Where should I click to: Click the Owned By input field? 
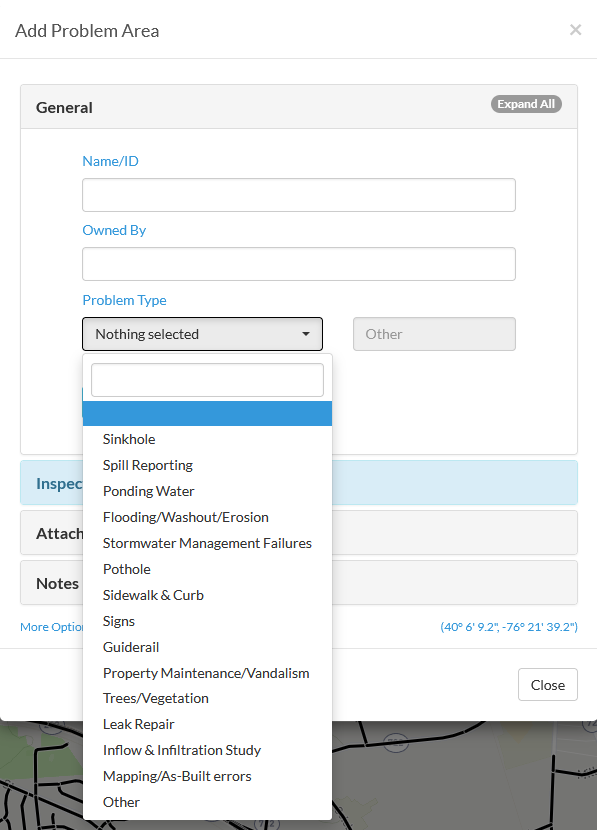[299, 264]
